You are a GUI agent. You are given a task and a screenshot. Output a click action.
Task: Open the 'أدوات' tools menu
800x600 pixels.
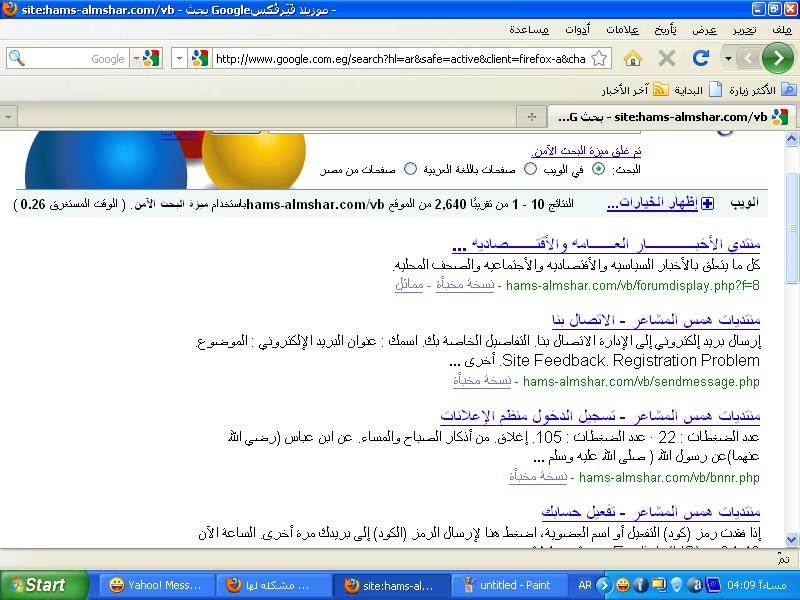574,29
